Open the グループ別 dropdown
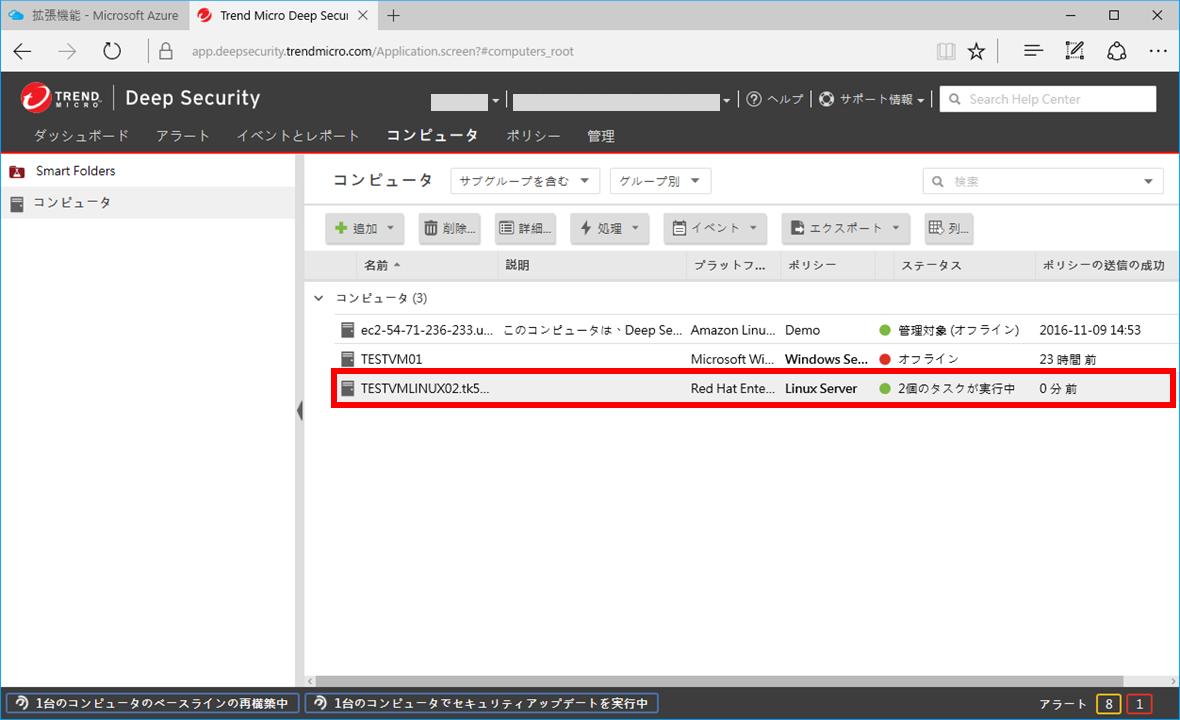1180x720 pixels. (660, 181)
